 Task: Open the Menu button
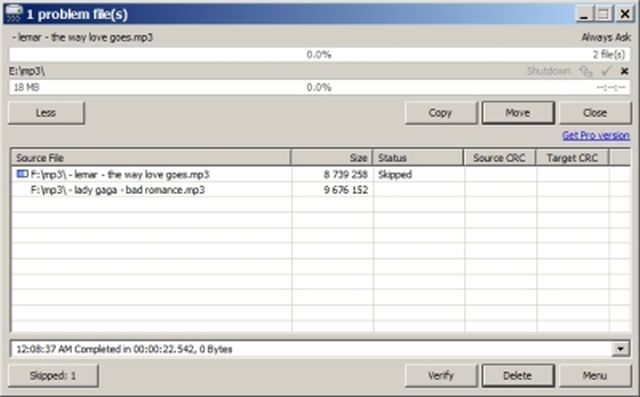595,375
